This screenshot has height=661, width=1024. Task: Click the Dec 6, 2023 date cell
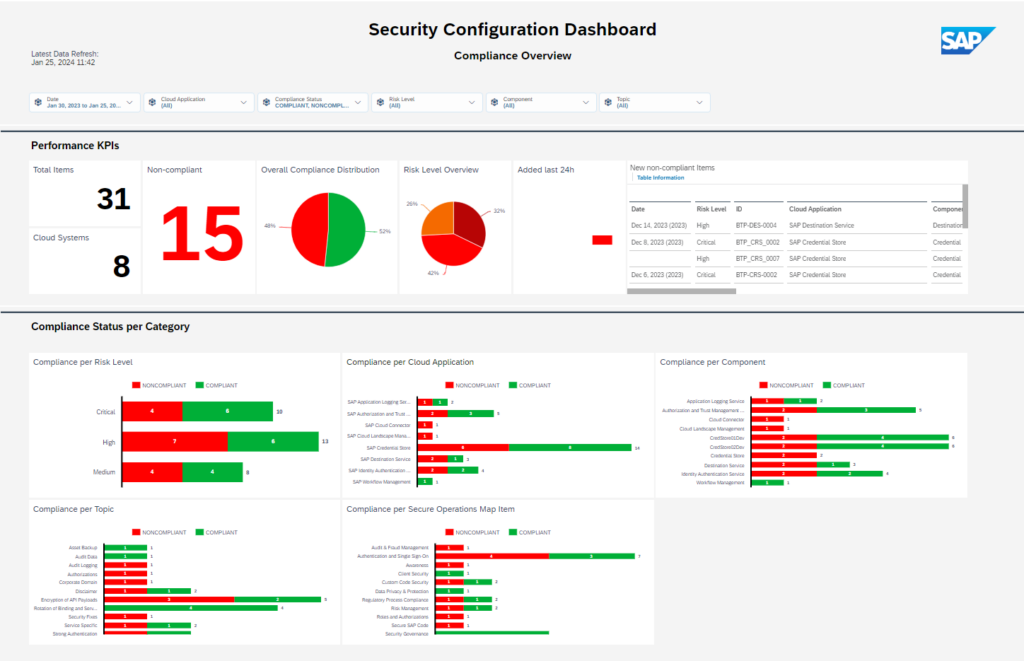(657, 275)
